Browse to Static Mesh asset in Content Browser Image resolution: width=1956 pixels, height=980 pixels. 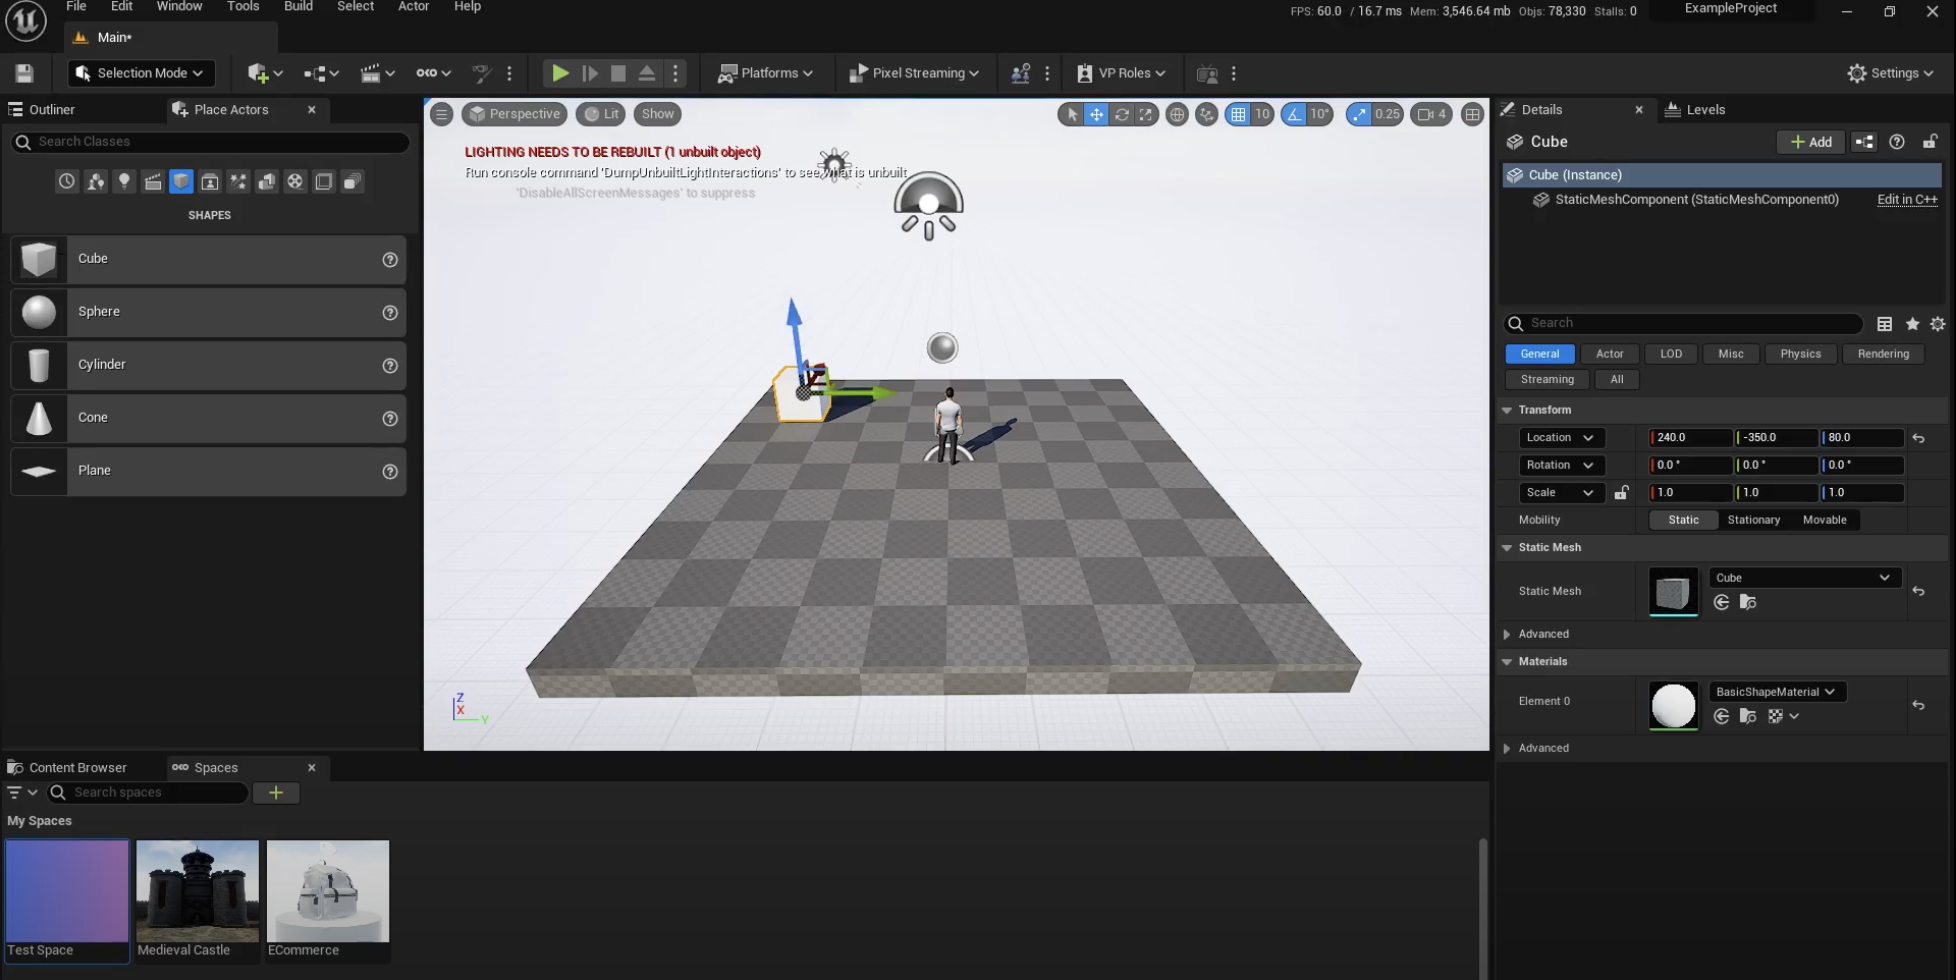(x=1747, y=602)
